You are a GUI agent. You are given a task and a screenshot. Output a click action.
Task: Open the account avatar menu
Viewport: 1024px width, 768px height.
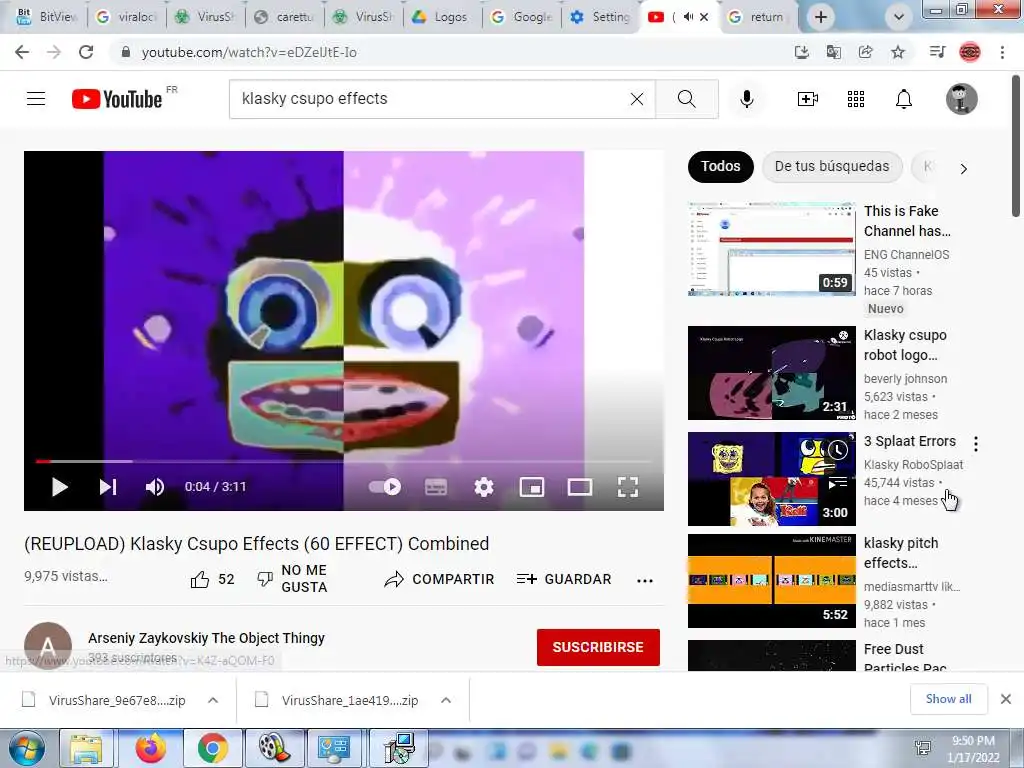point(961,99)
